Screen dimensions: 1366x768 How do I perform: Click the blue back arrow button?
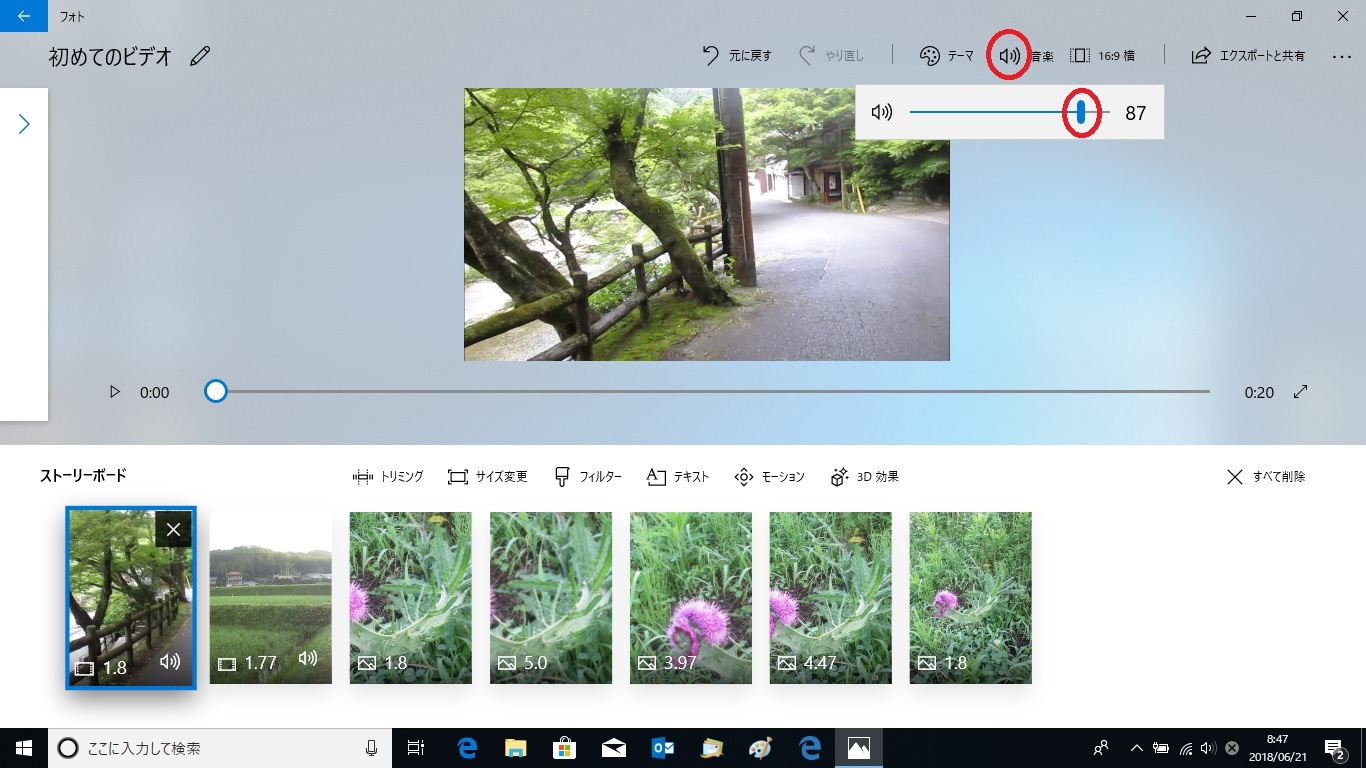coord(24,16)
